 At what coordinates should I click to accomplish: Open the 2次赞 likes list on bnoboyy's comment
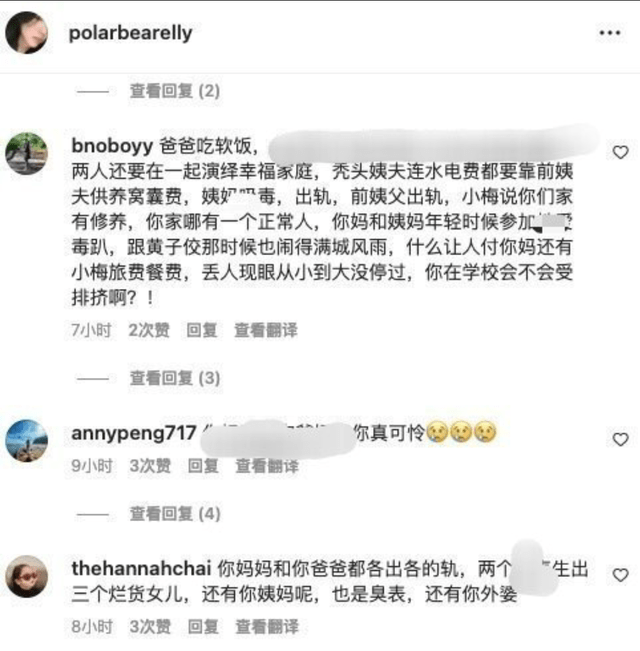point(149,330)
